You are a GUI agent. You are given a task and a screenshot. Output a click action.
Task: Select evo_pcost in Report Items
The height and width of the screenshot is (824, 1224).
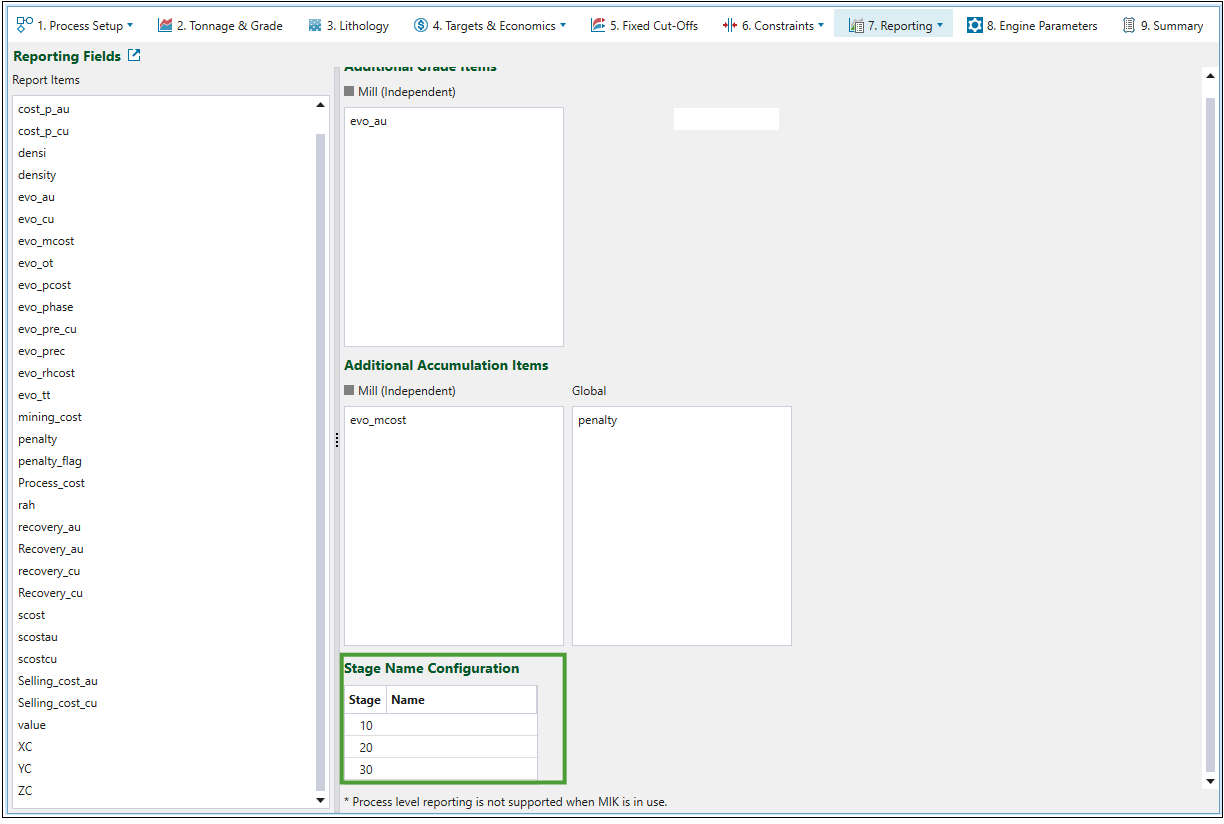tap(45, 285)
